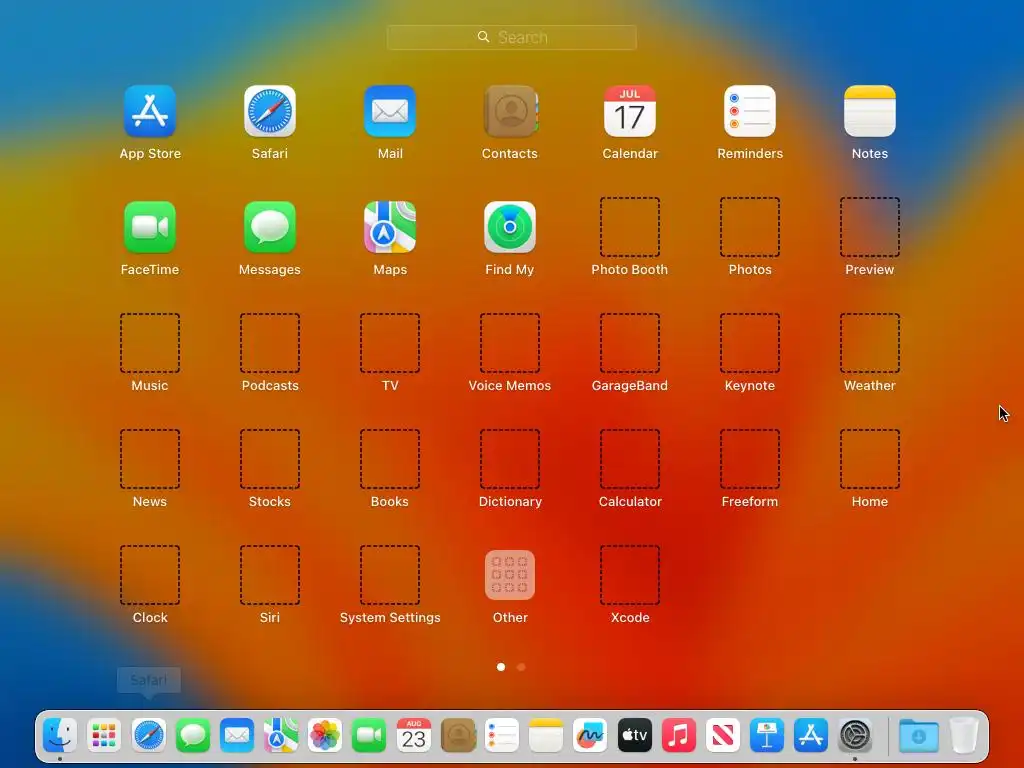Open Reminders from the Dock
This screenshot has width=1024, height=768.
502,735
